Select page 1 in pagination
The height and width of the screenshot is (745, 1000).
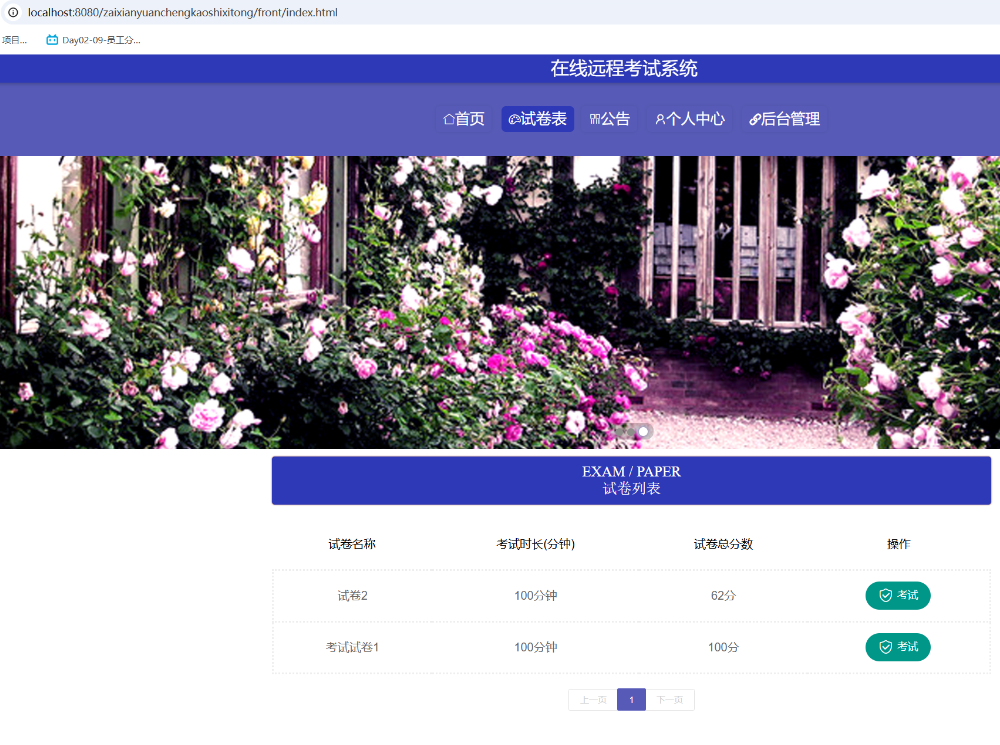pos(631,700)
